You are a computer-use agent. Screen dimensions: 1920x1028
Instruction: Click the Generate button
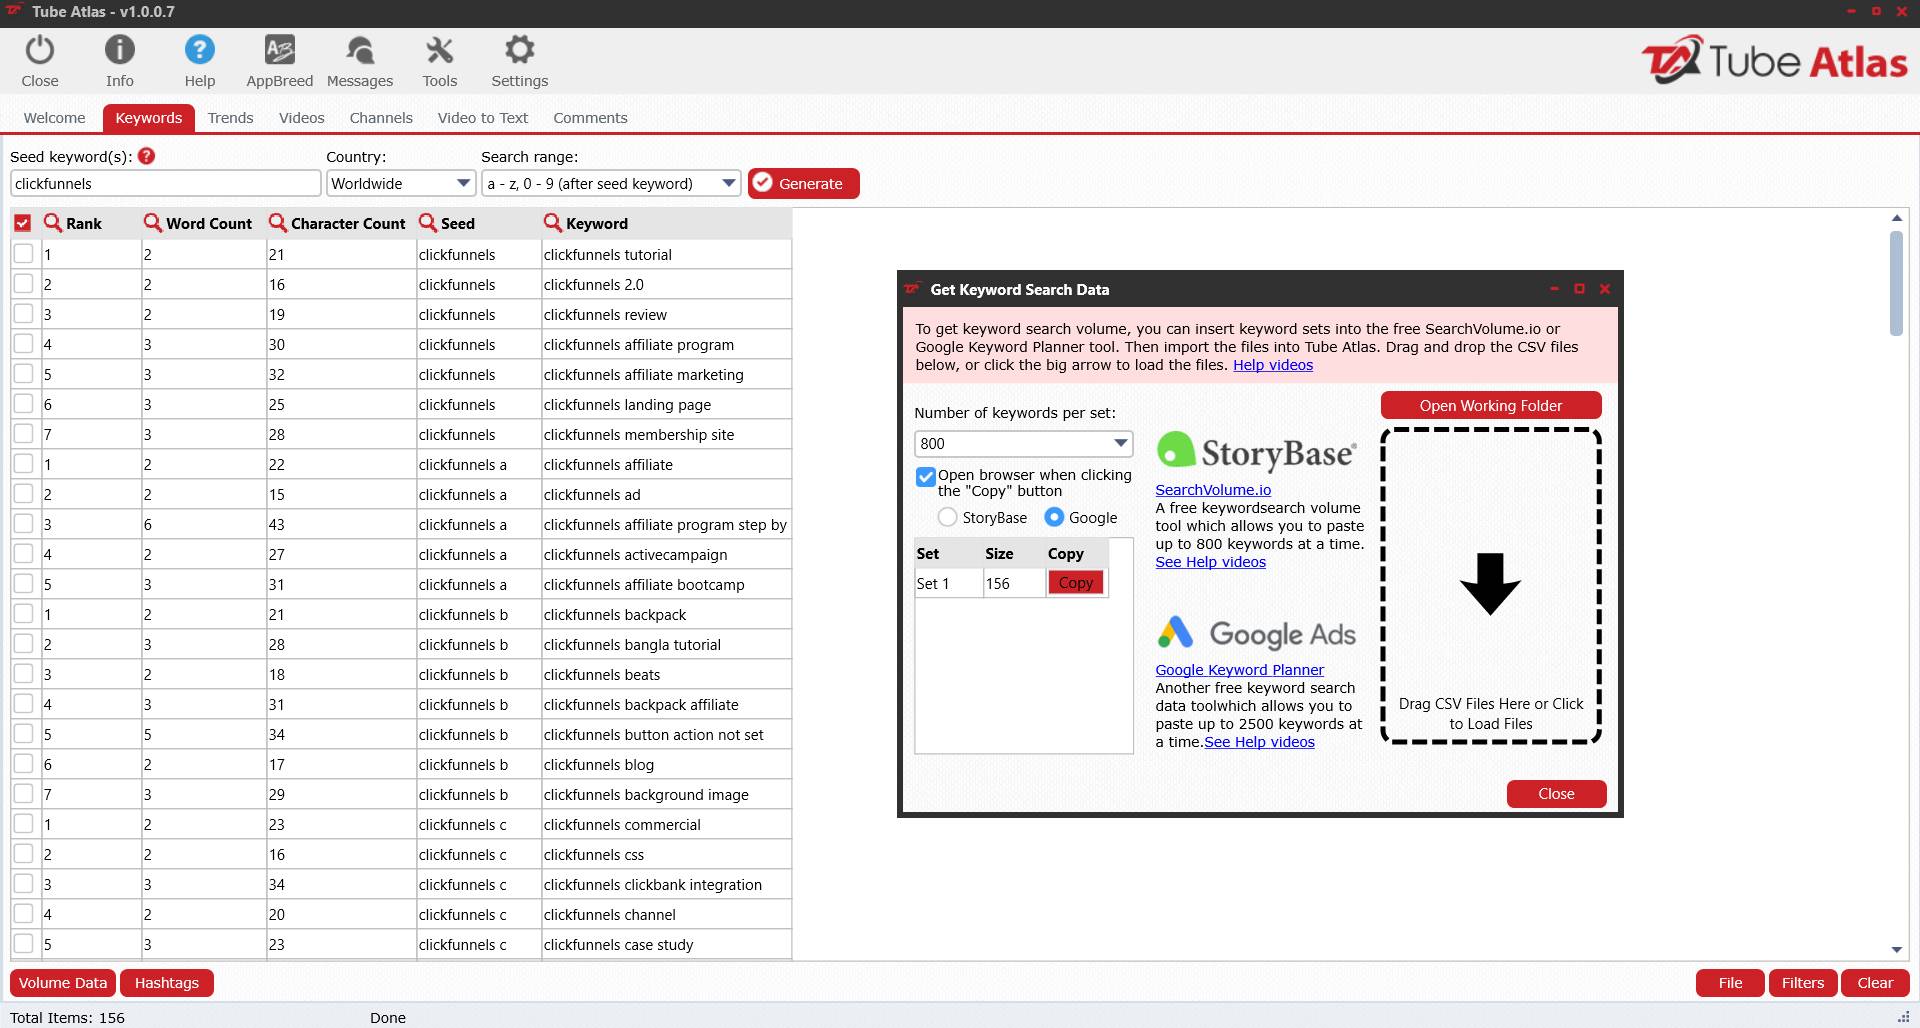click(x=804, y=183)
